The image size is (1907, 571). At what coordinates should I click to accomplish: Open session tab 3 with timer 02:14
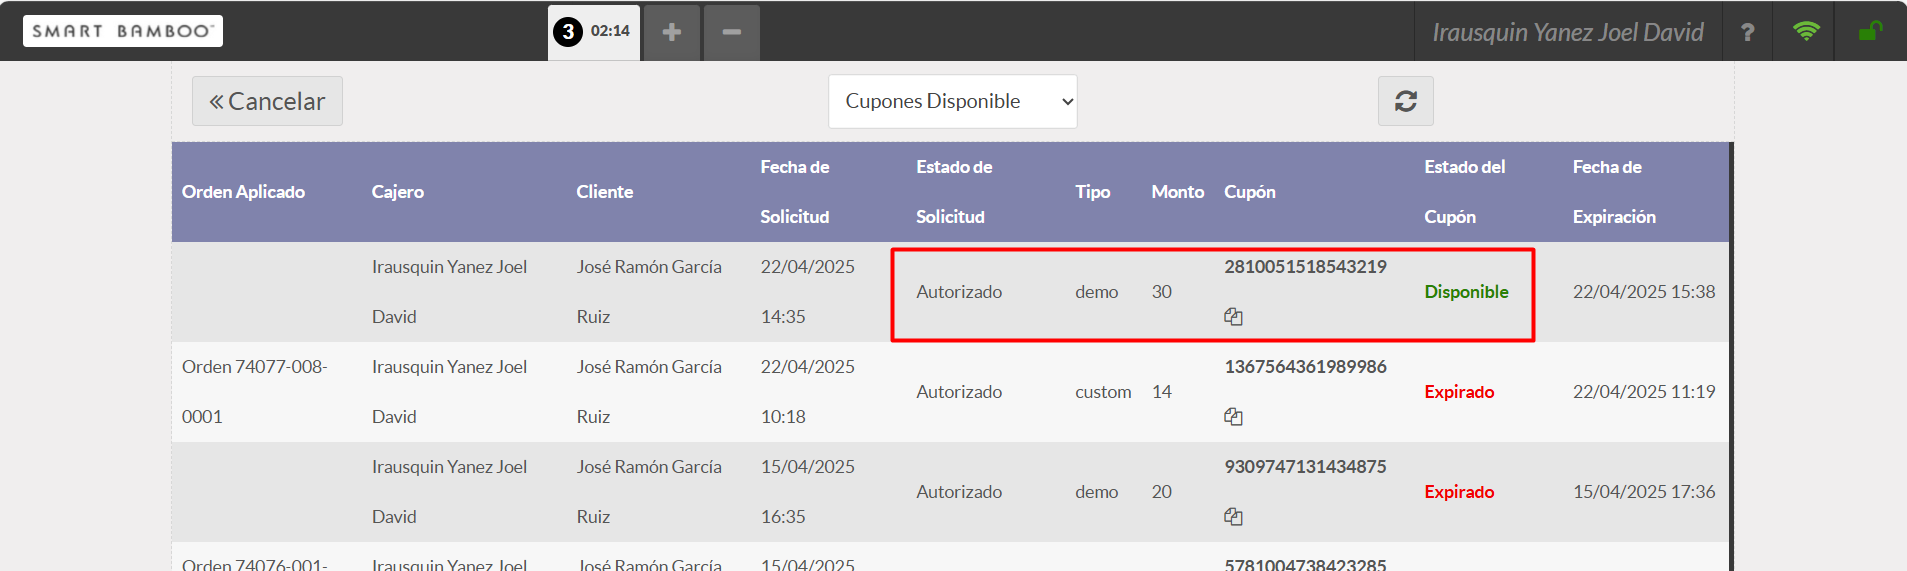click(x=593, y=32)
